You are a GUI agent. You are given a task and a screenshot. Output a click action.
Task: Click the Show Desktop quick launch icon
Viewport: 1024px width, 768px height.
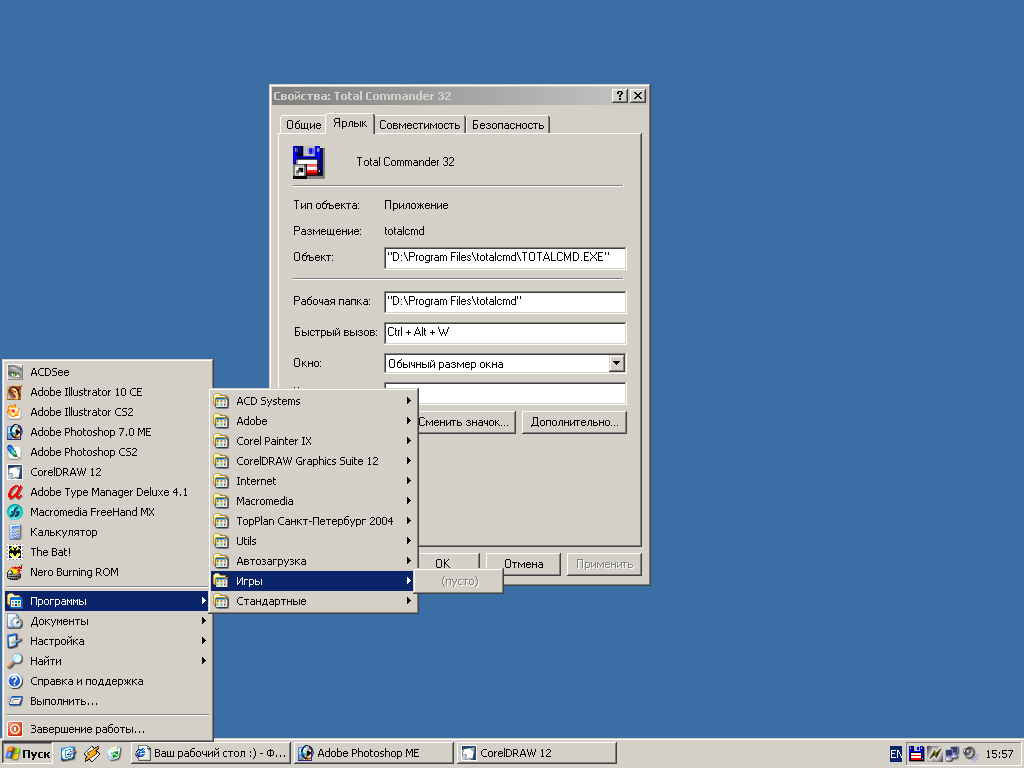[69, 754]
